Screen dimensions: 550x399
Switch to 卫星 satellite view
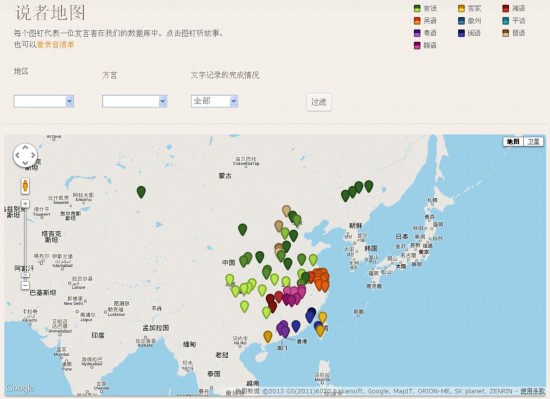[x=533, y=142]
